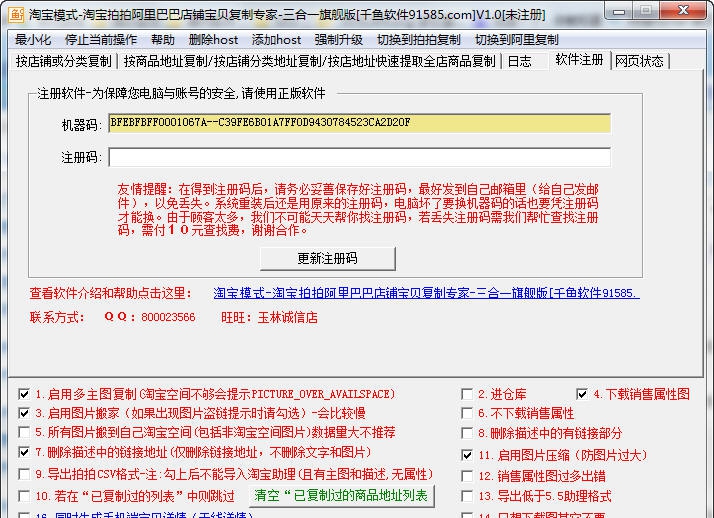
Task: Enable option 12 销售属性图过多出错
Action: pyautogui.click(x=467, y=476)
